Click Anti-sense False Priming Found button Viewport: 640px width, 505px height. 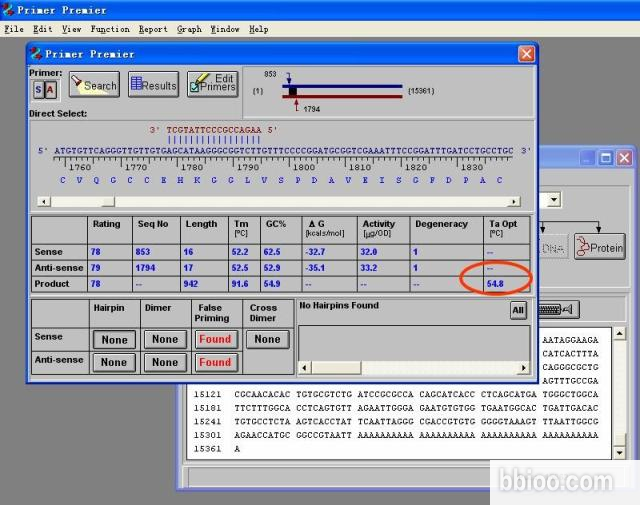[216, 362]
